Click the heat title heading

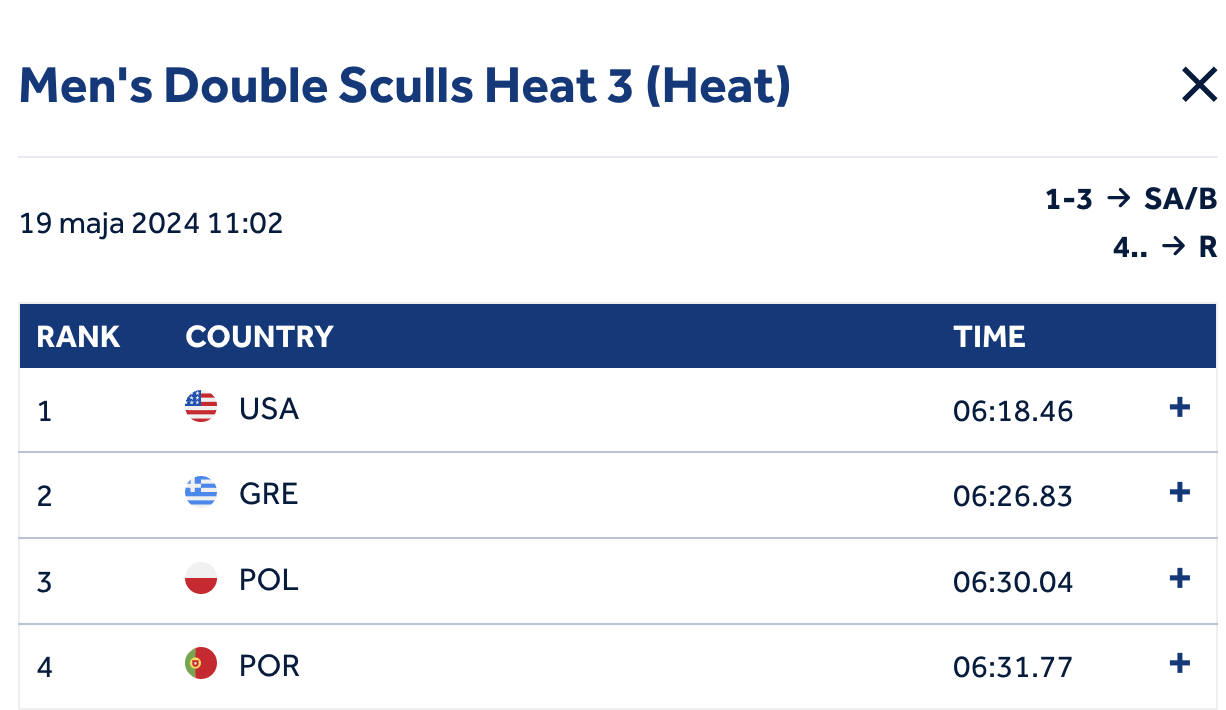[405, 86]
